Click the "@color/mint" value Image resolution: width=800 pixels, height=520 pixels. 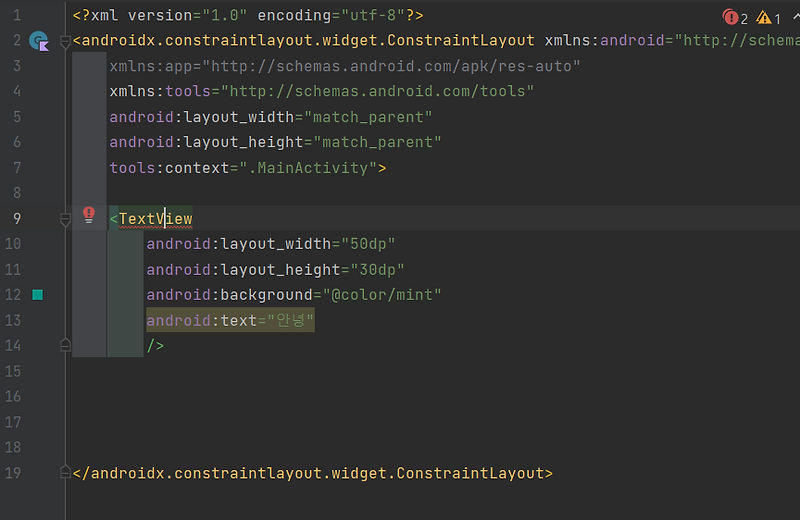pyautogui.click(x=382, y=295)
